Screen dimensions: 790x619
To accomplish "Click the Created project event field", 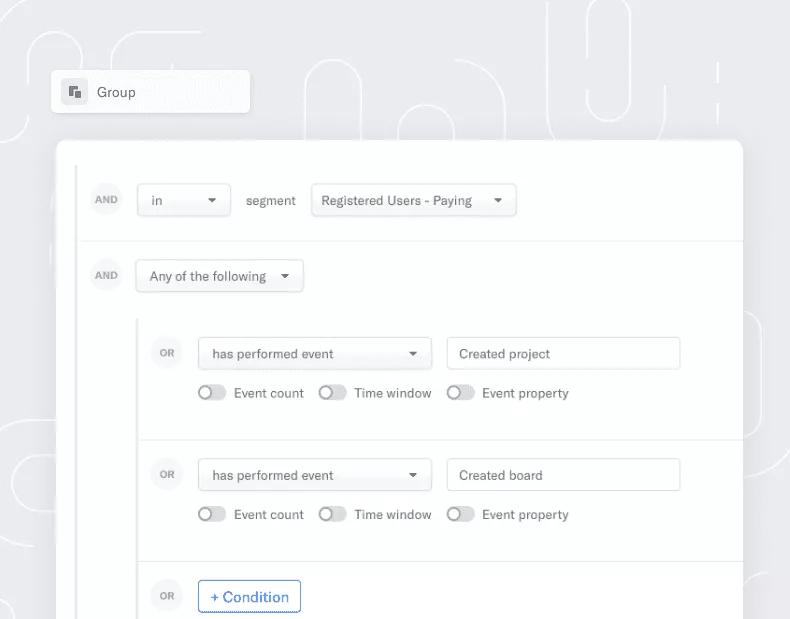I will click(x=563, y=354).
